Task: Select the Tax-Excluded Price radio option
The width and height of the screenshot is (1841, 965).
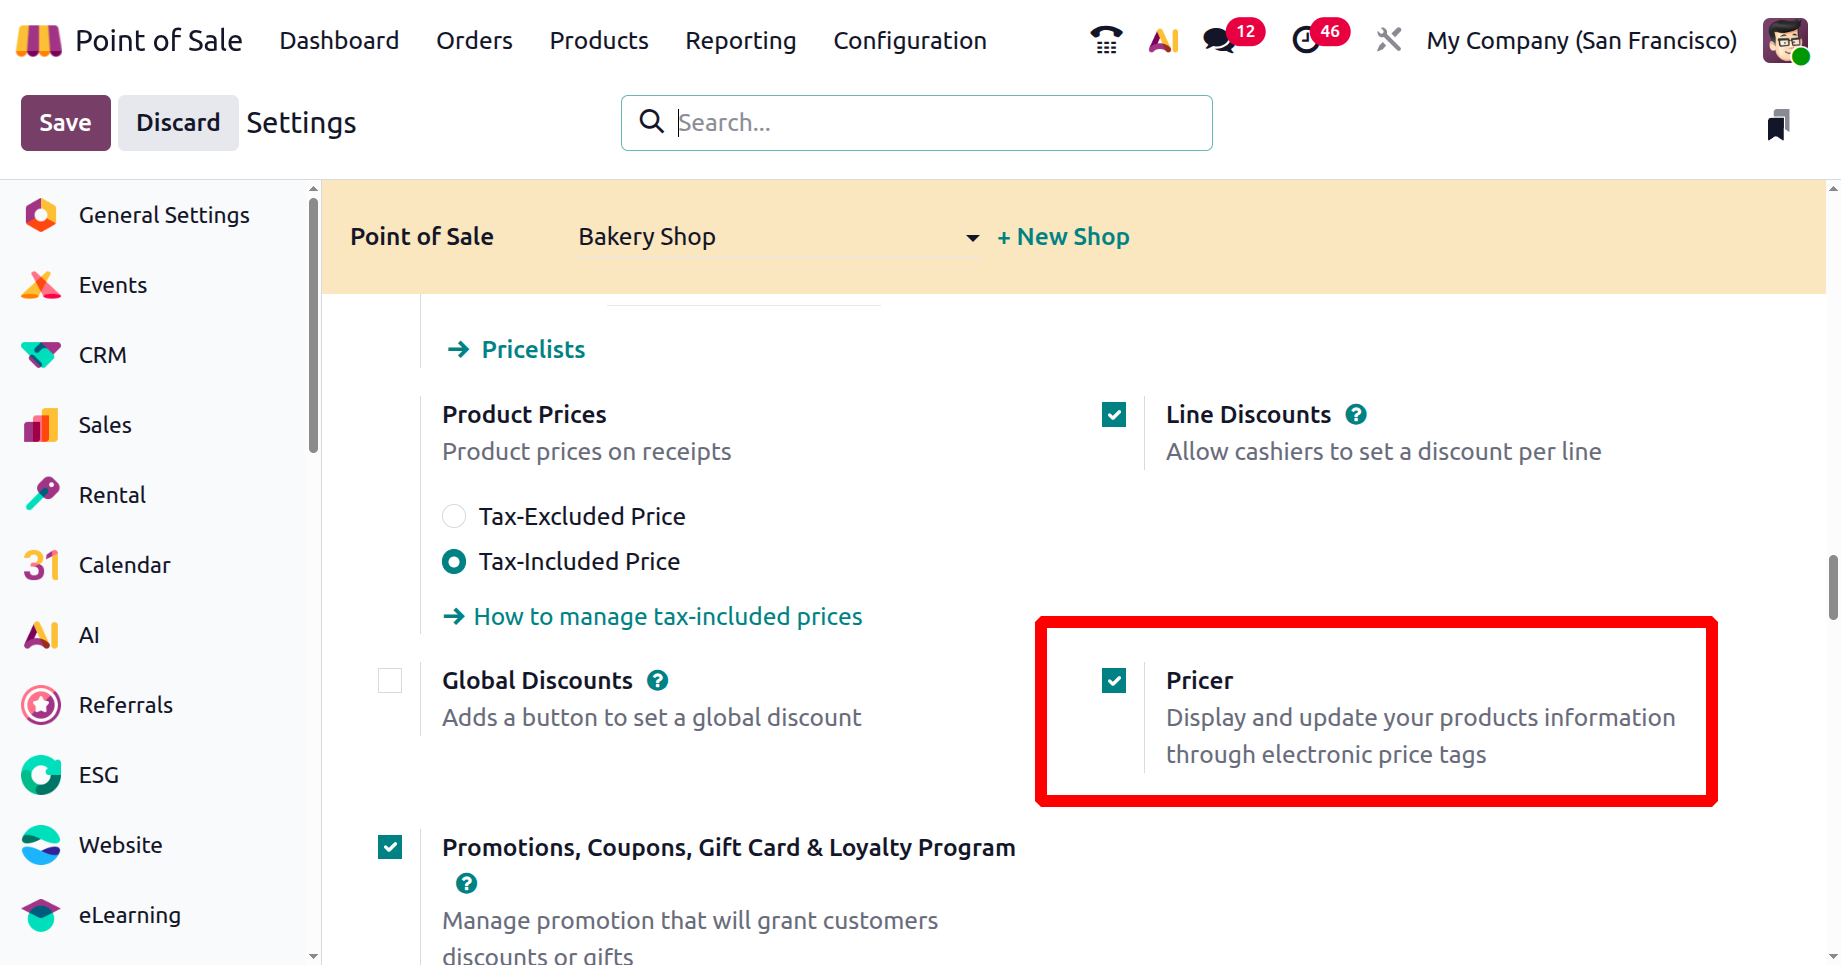Action: click(454, 516)
